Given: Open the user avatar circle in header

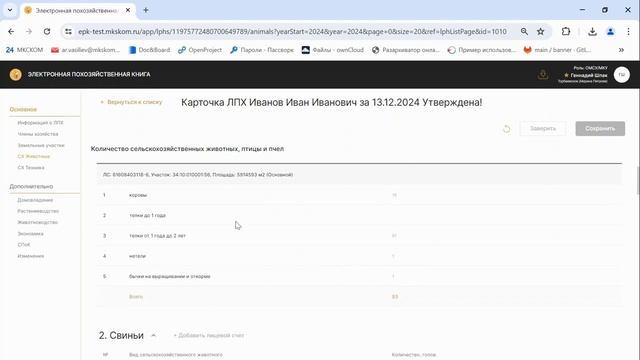Looking at the screenshot, I should tap(622, 75).
